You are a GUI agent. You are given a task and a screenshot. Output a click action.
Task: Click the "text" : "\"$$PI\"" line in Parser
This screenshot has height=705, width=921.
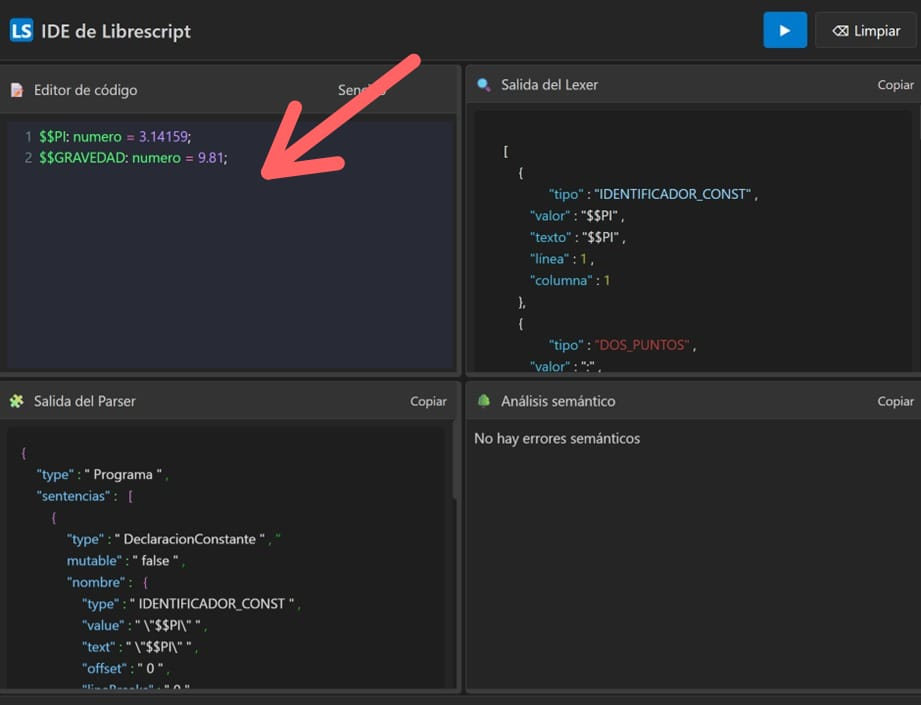[140, 647]
